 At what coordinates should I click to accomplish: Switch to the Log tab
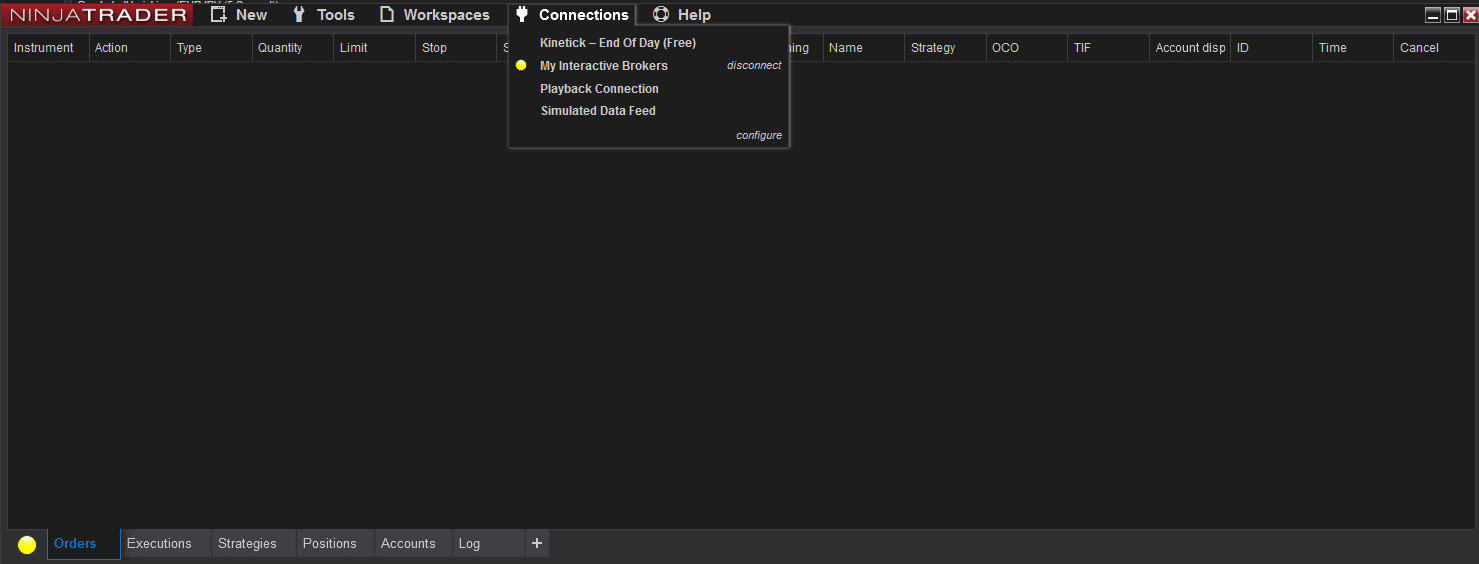488,544
